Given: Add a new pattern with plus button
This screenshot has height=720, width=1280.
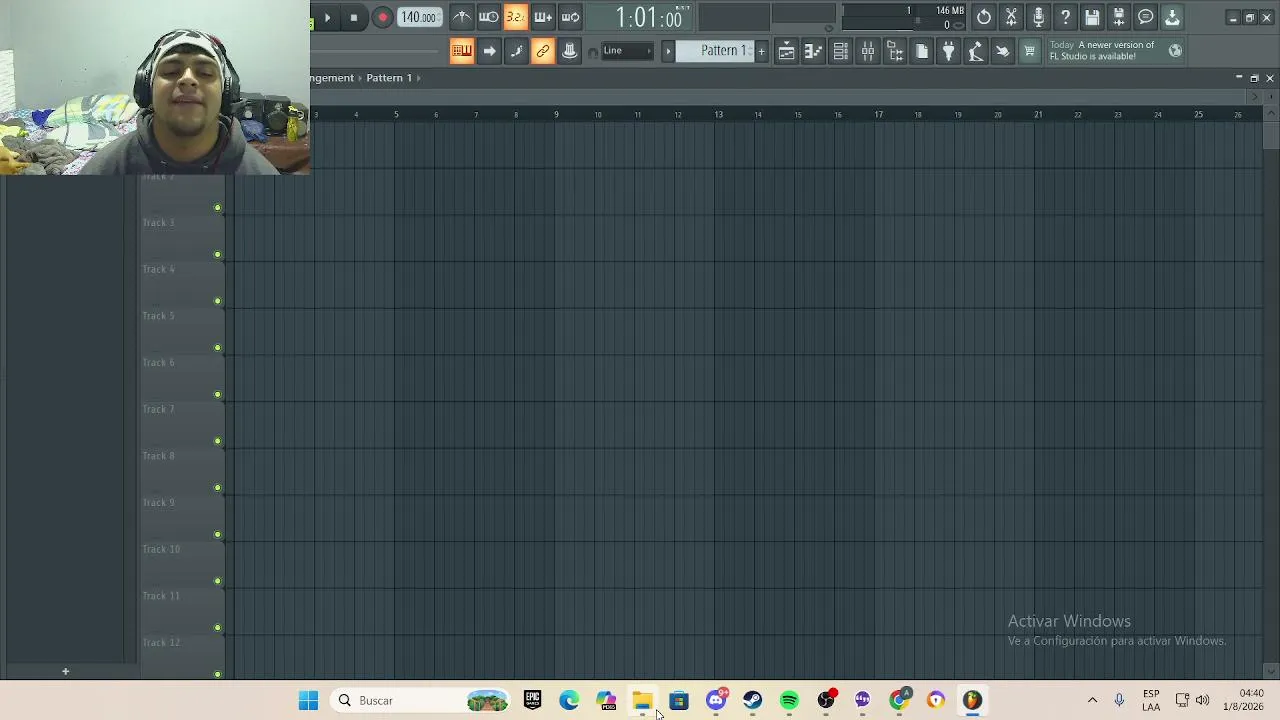Looking at the screenshot, I should click(x=761, y=51).
